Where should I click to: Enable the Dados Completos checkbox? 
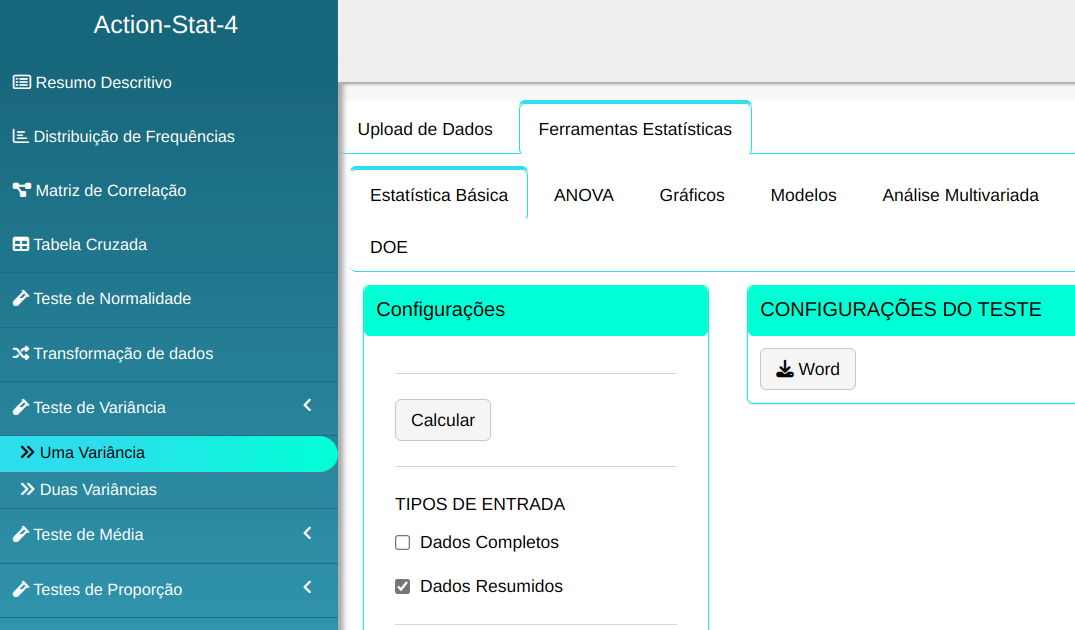tap(403, 543)
